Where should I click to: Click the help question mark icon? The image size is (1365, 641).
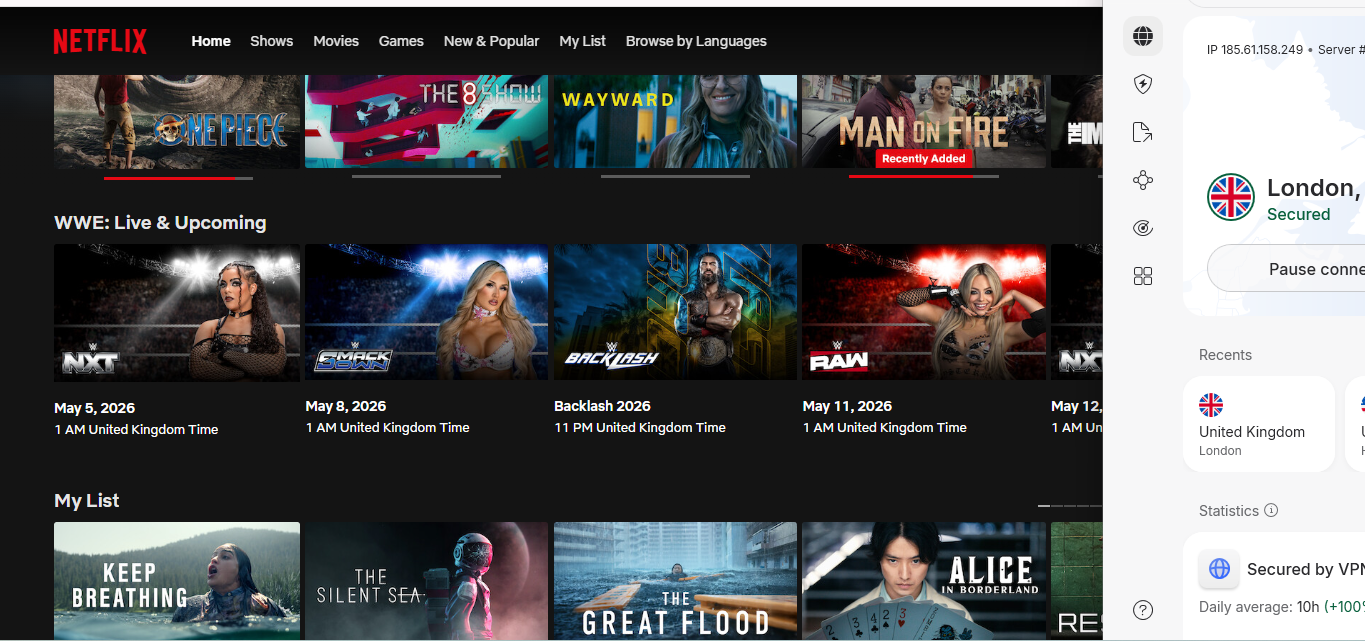click(x=1143, y=610)
